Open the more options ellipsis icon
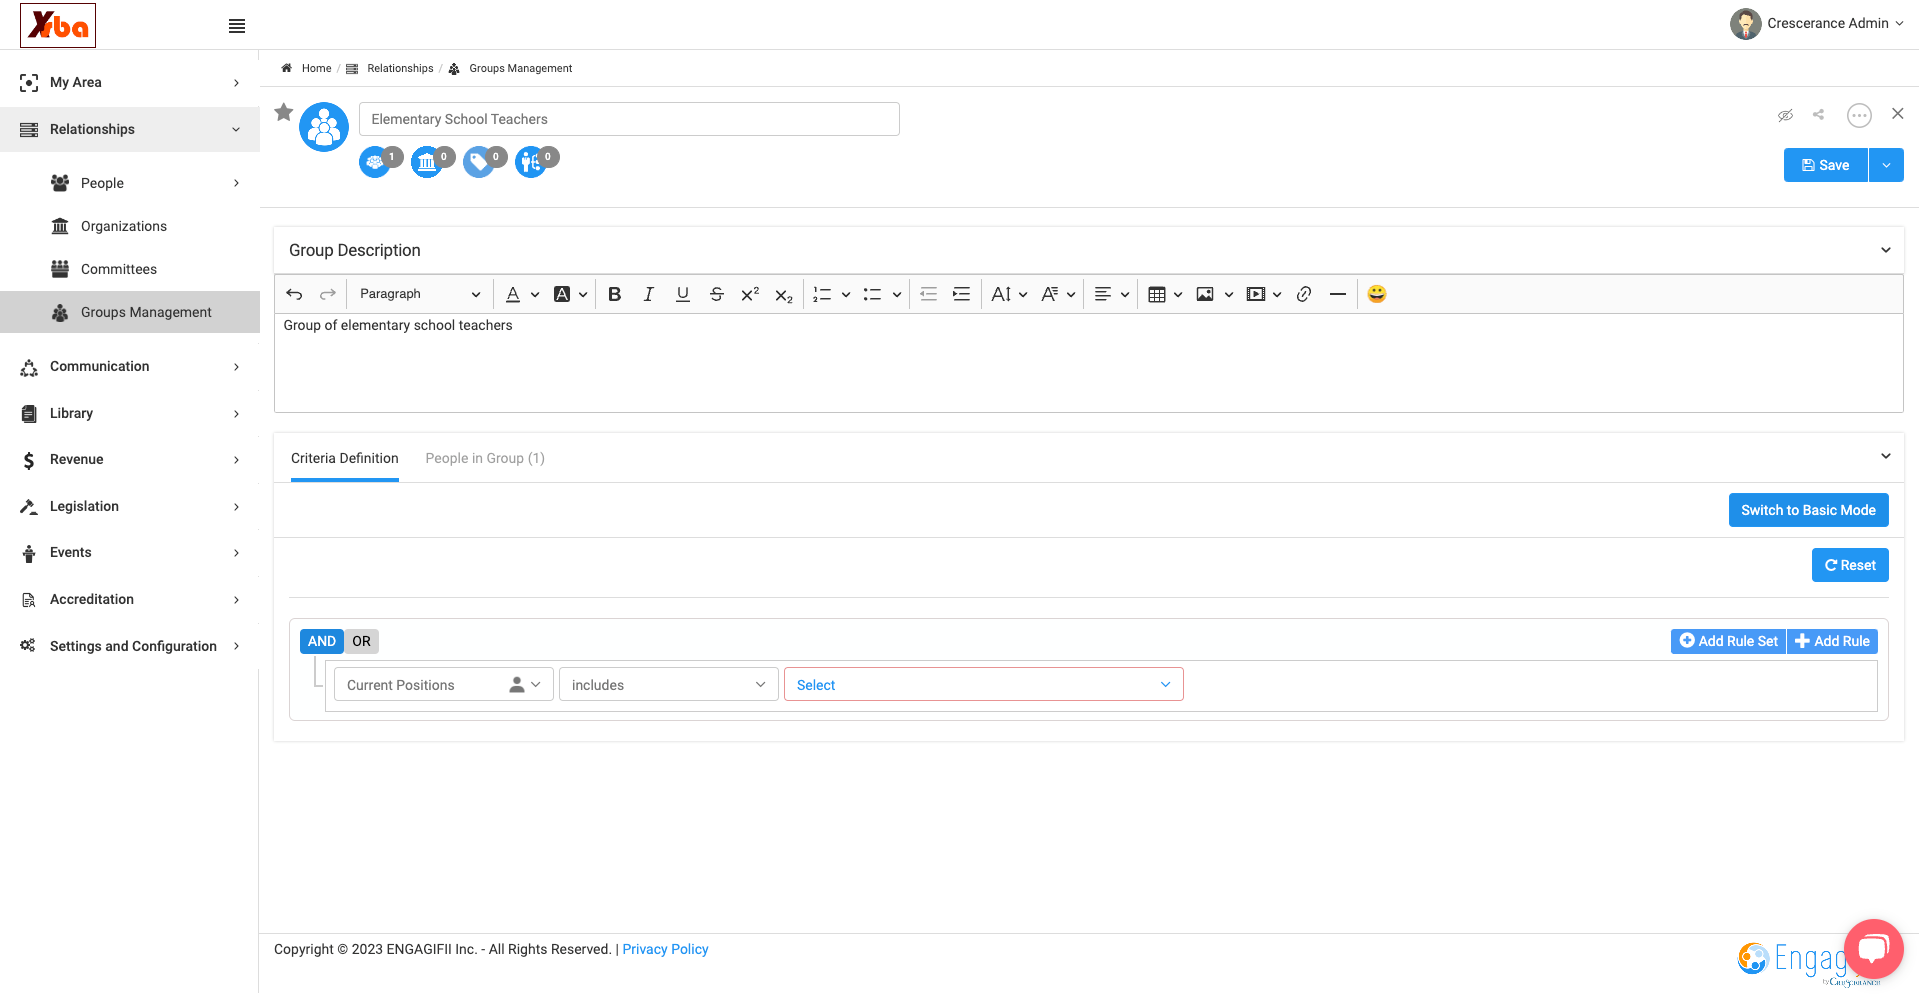Image resolution: width=1920 pixels, height=995 pixels. coord(1859,115)
